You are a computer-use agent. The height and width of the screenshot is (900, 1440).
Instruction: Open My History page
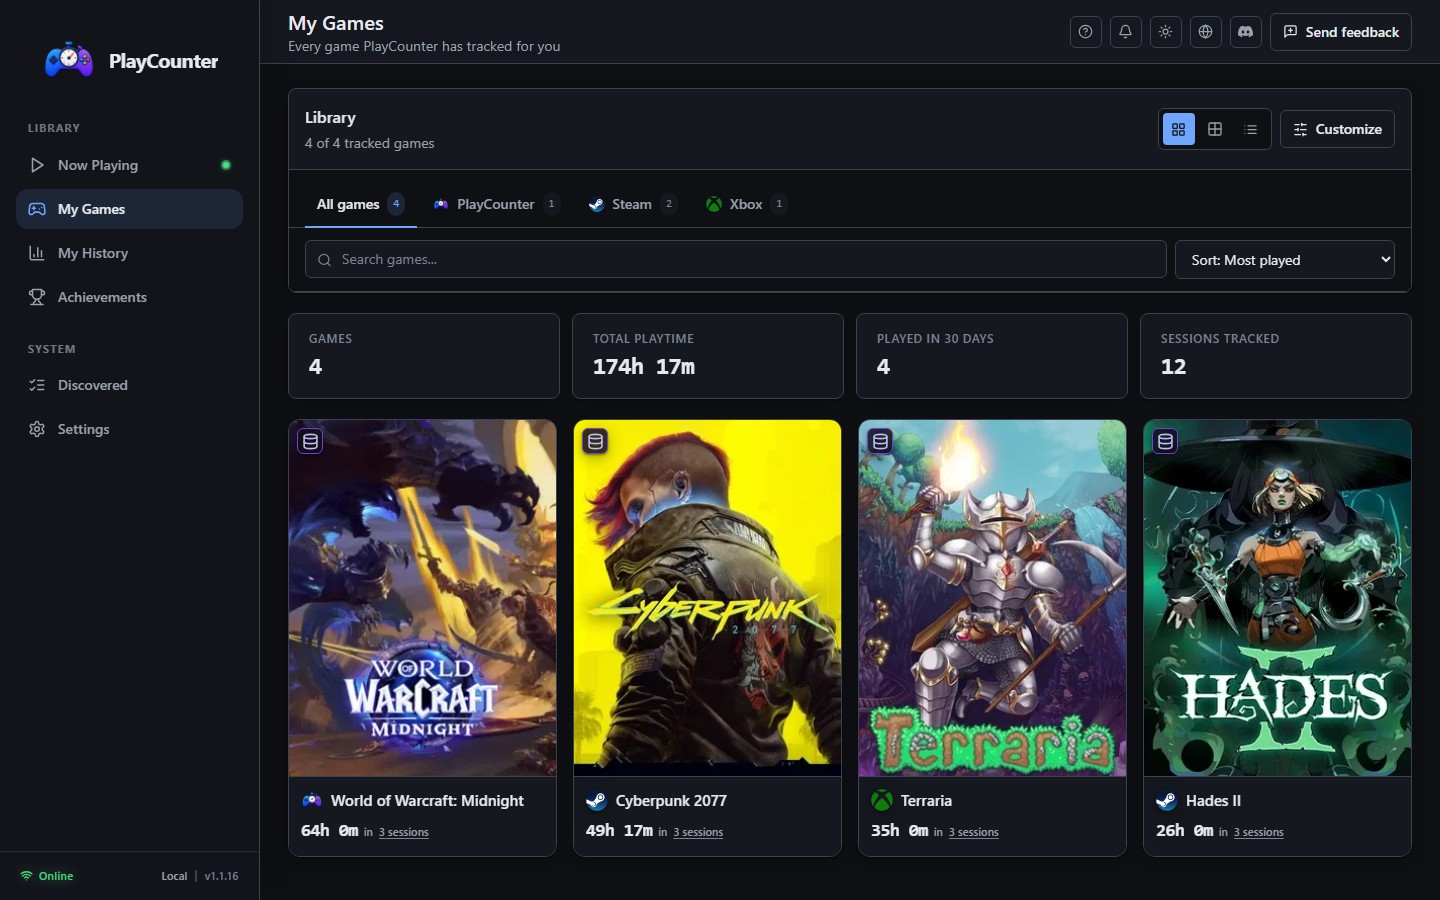(129, 253)
